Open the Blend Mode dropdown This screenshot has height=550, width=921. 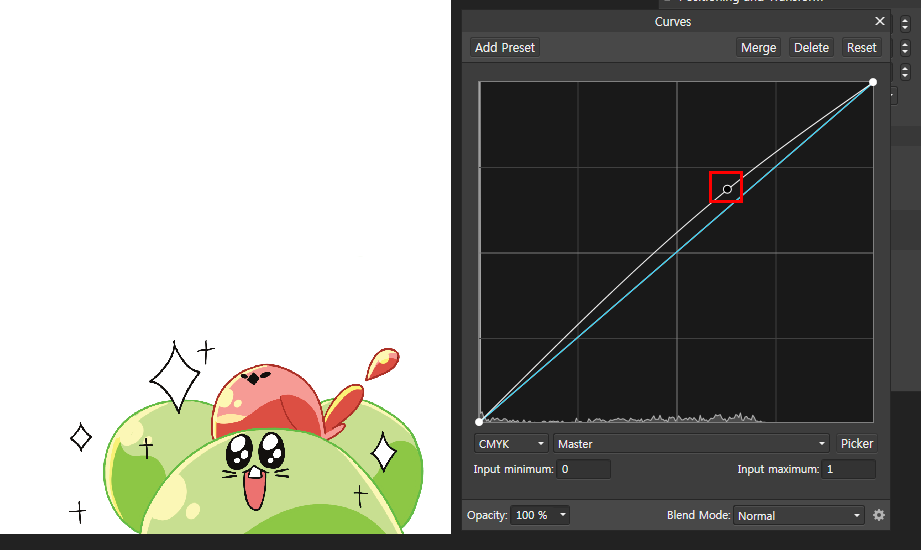click(799, 515)
